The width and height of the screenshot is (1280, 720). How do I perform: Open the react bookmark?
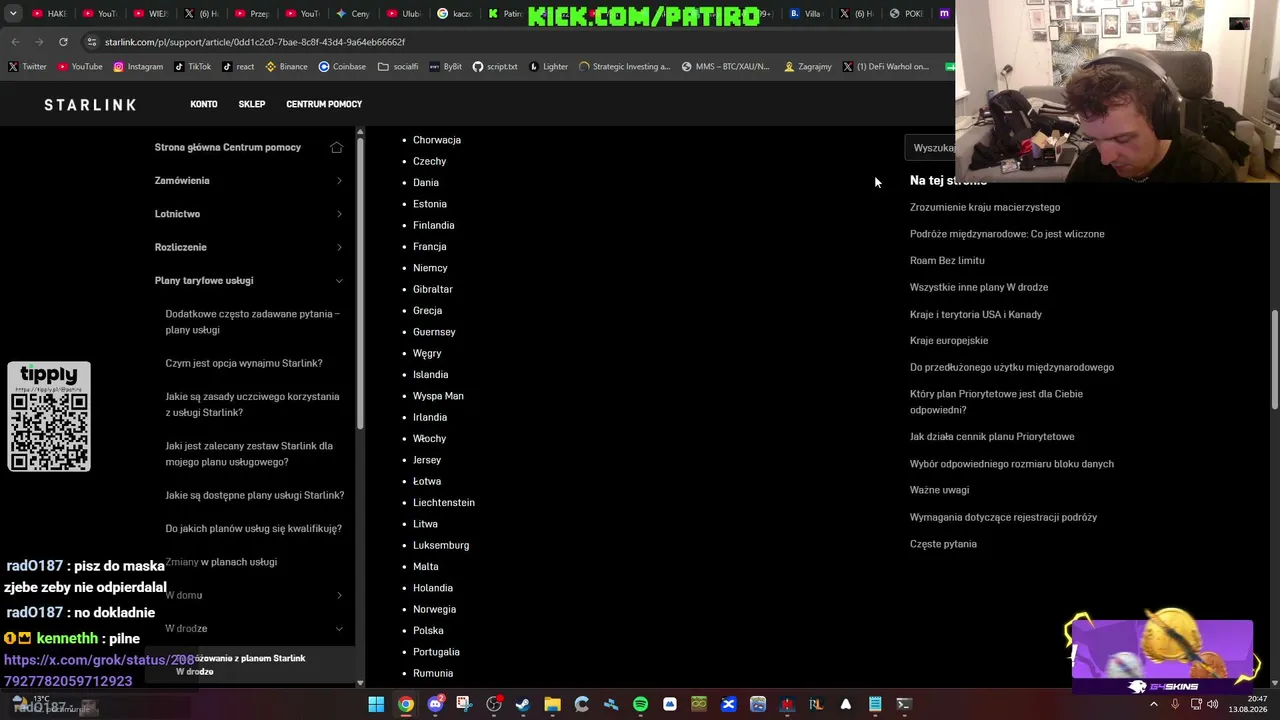[238, 67]
